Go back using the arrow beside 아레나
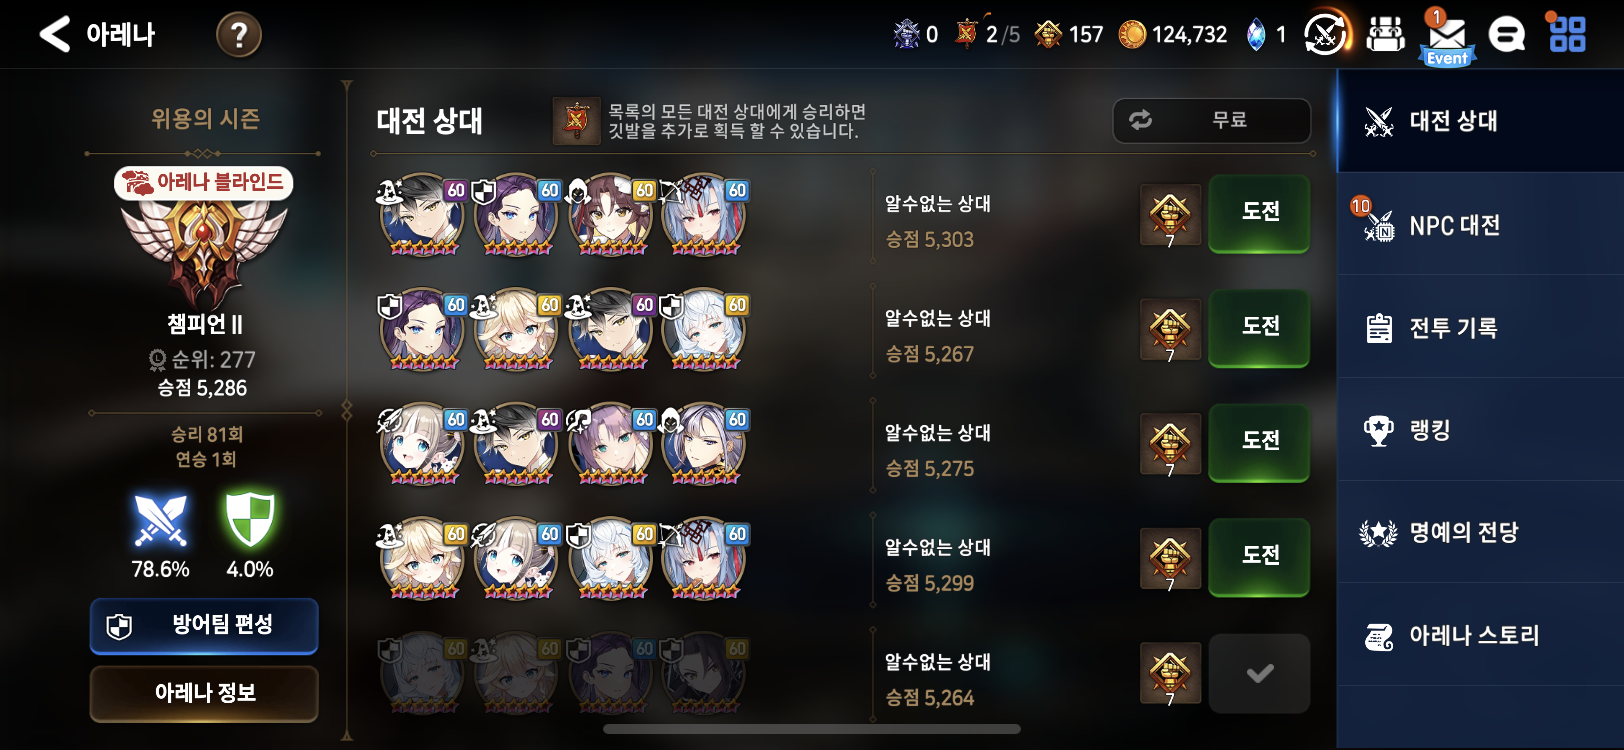The image size is (1624, 750). click(55, 34)
